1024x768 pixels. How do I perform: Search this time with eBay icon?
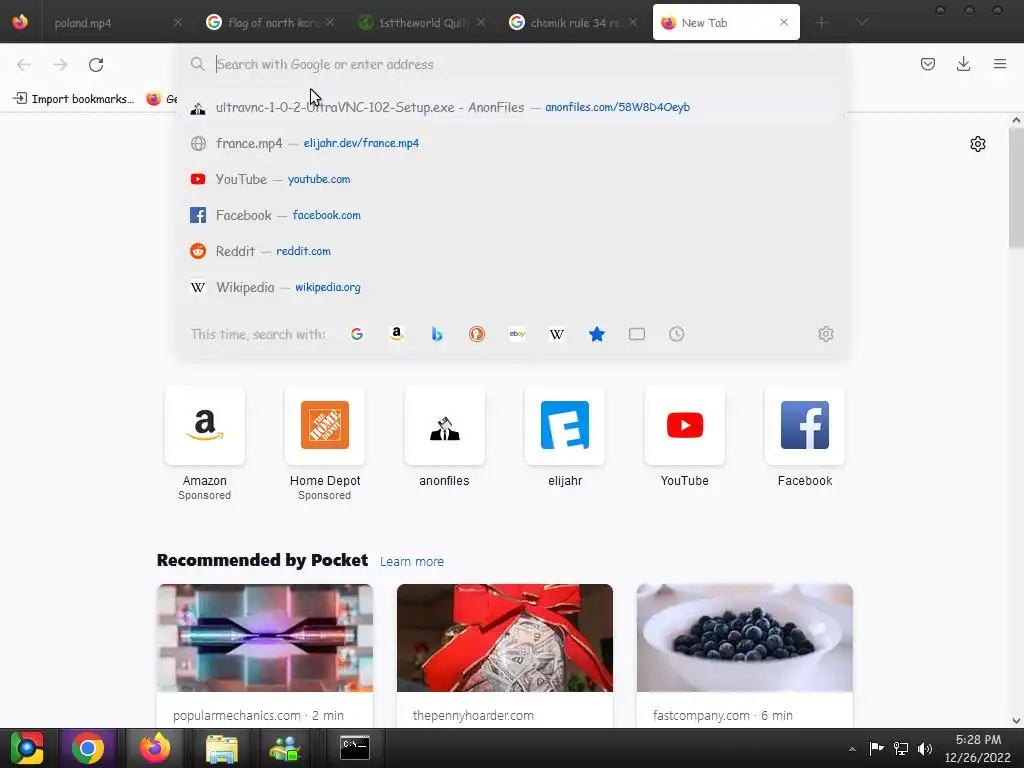tap(517, 334)
